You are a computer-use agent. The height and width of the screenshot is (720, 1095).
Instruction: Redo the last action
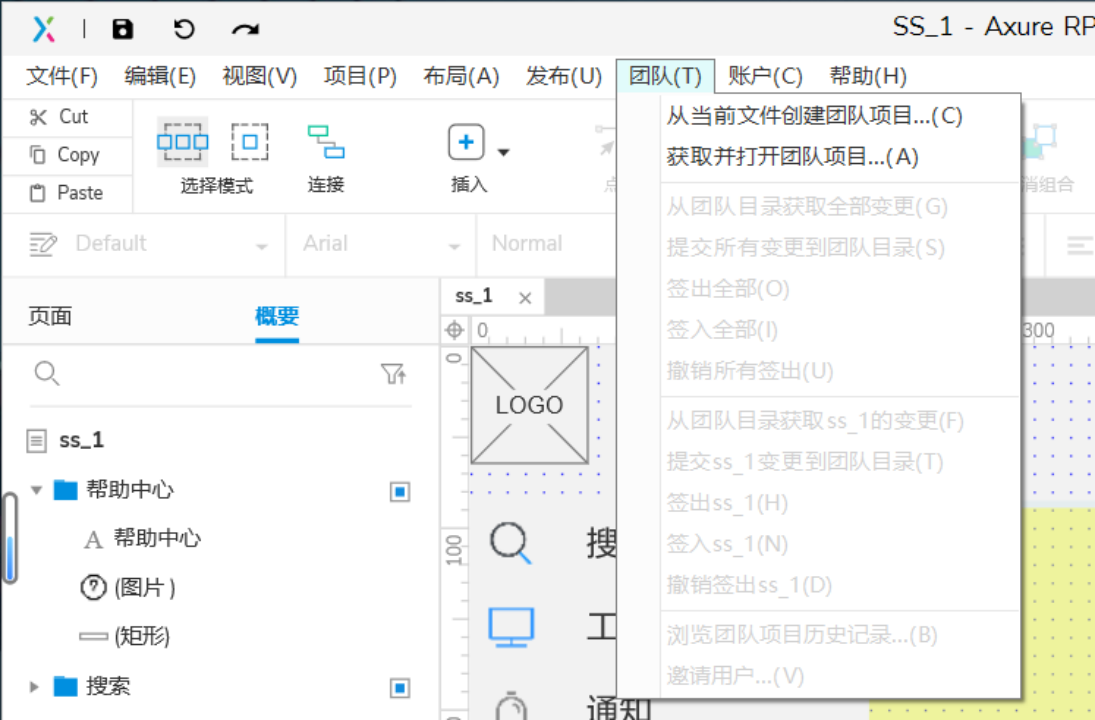pos(245,29)
